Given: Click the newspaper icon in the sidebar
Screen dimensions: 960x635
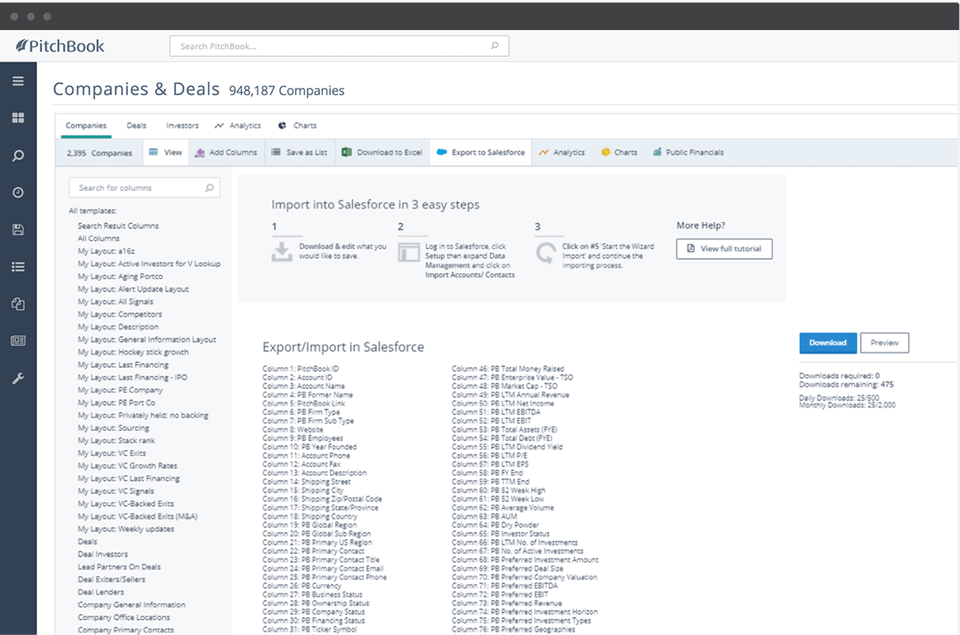Looking at the screenshot, I should [x=18, y=341].
